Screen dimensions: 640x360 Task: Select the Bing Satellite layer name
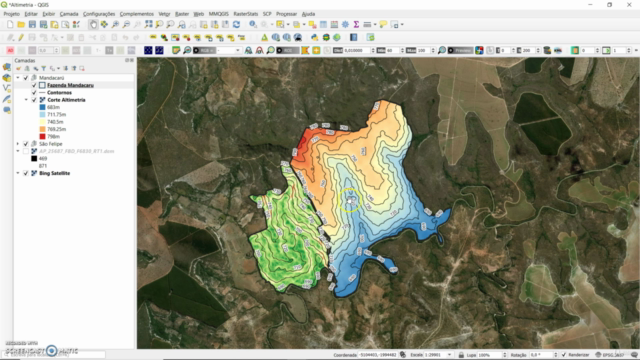[x=54, y=173]
